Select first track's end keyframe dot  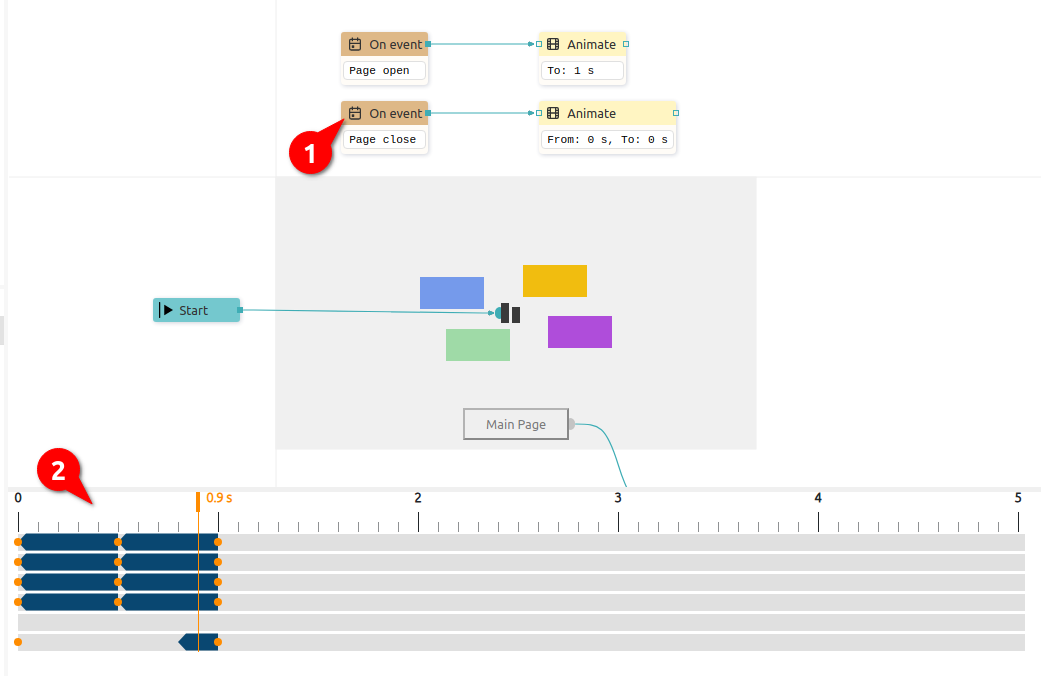click(x=218, y=543)
